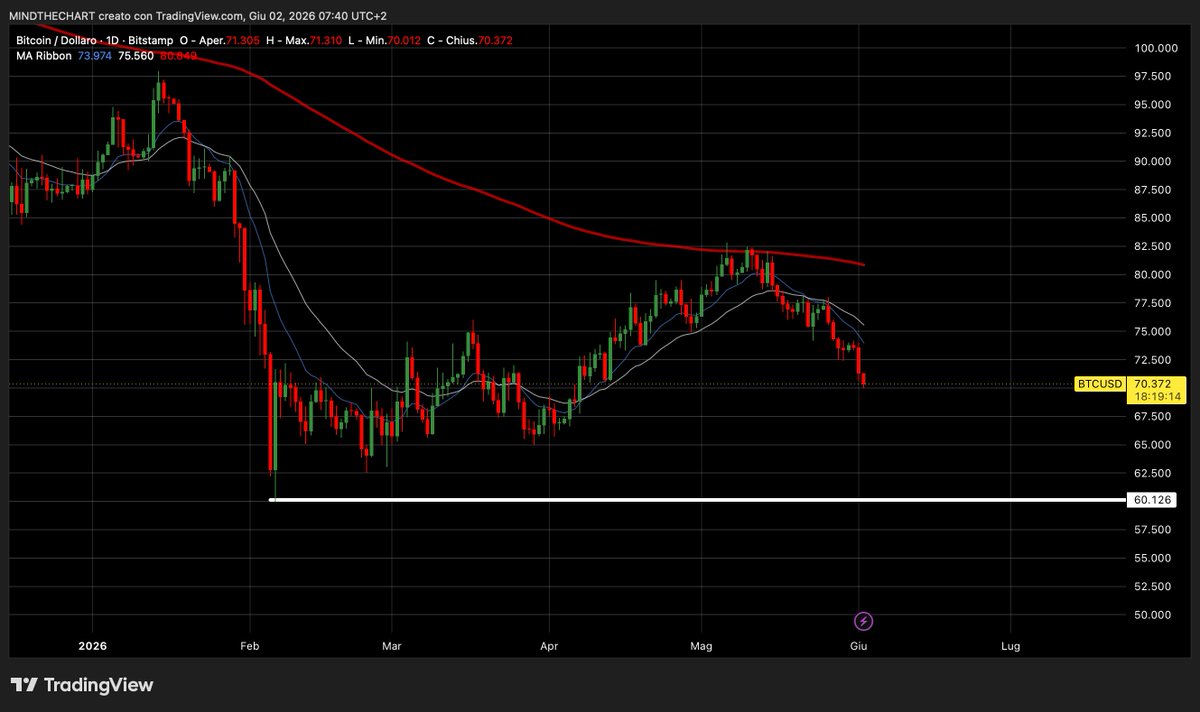Click the 18:19:14 candle countdown timer
This screenshot has height=712, width=1200.
pos(1158,397)
